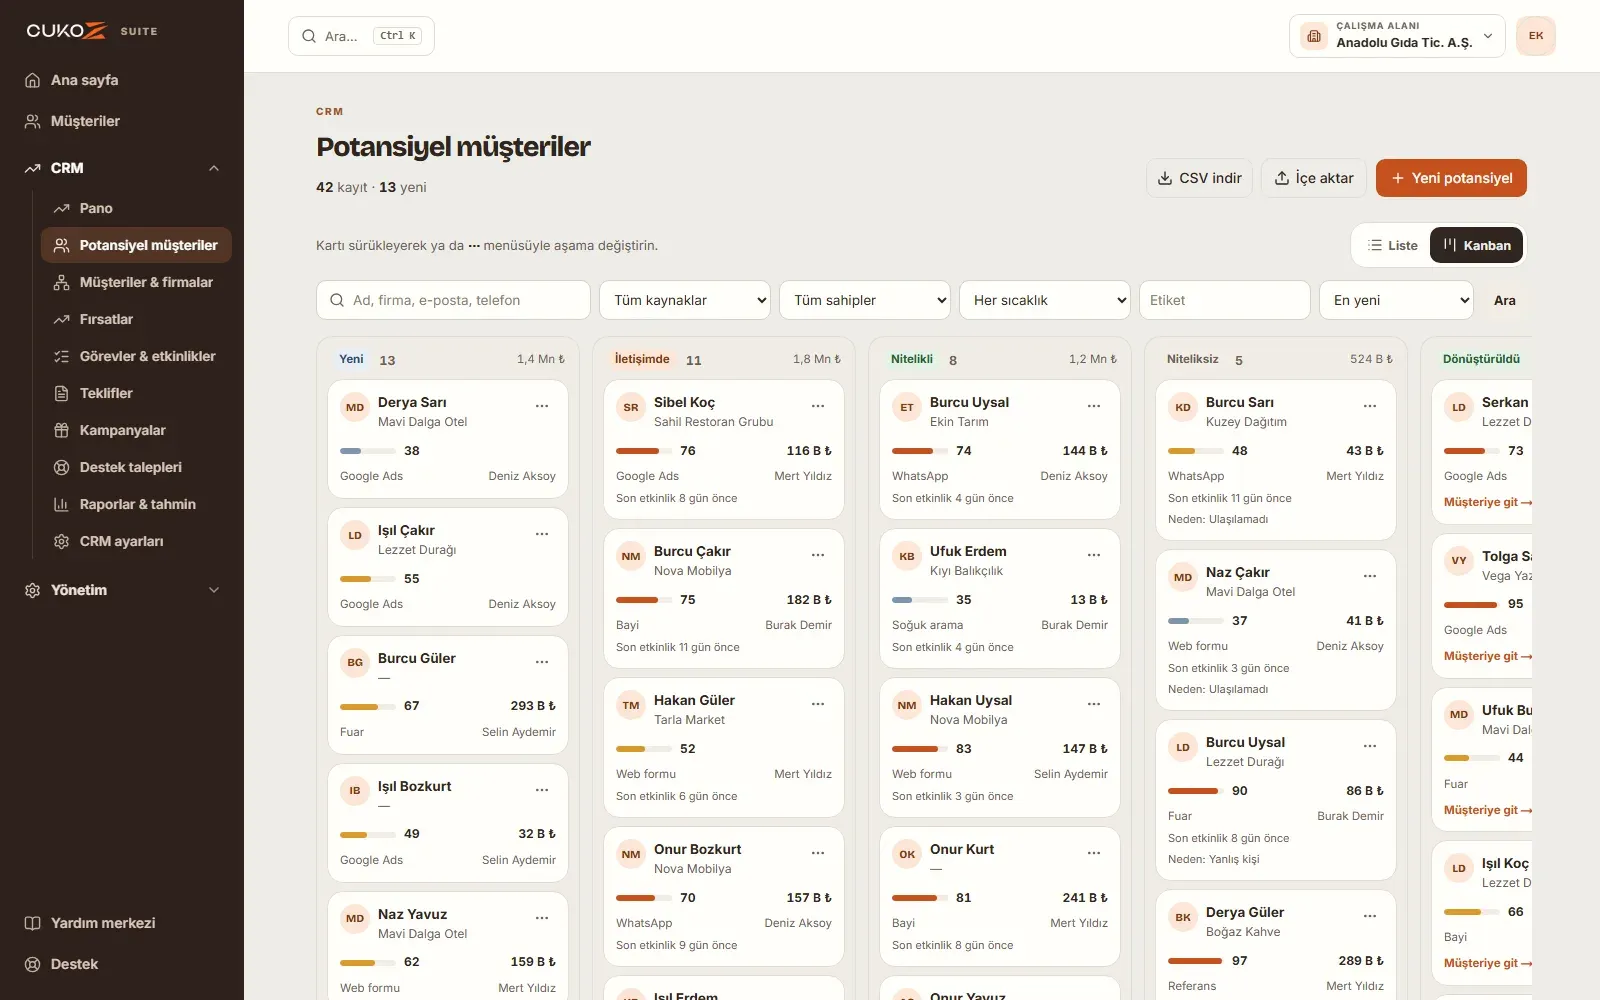Viewport: 1600px width, 1000px height.
Task: Click score bar on Hakan Güler card
Action: 644,749
